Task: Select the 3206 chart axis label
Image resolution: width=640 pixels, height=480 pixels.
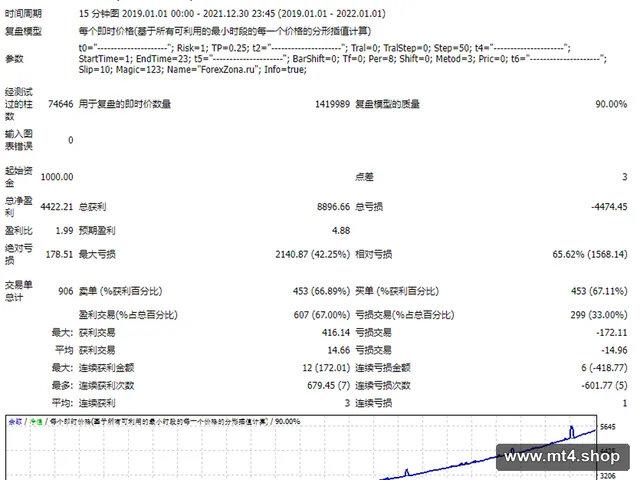Action: point(607,476)
